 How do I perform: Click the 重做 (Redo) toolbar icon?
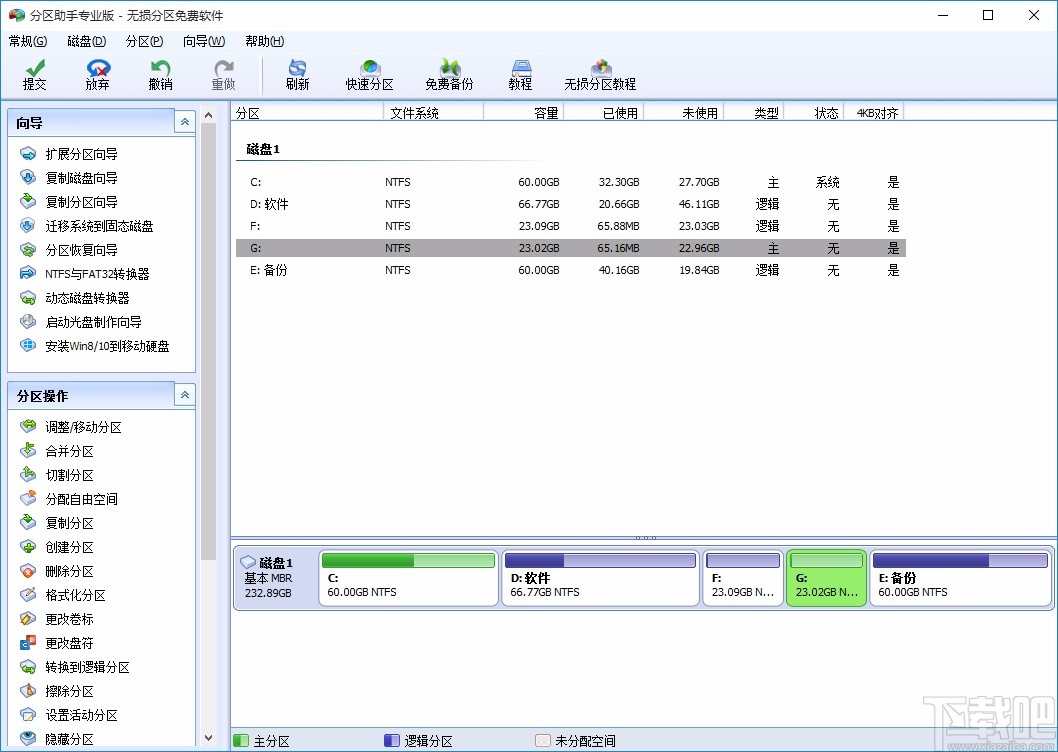(x=223, y=69)
